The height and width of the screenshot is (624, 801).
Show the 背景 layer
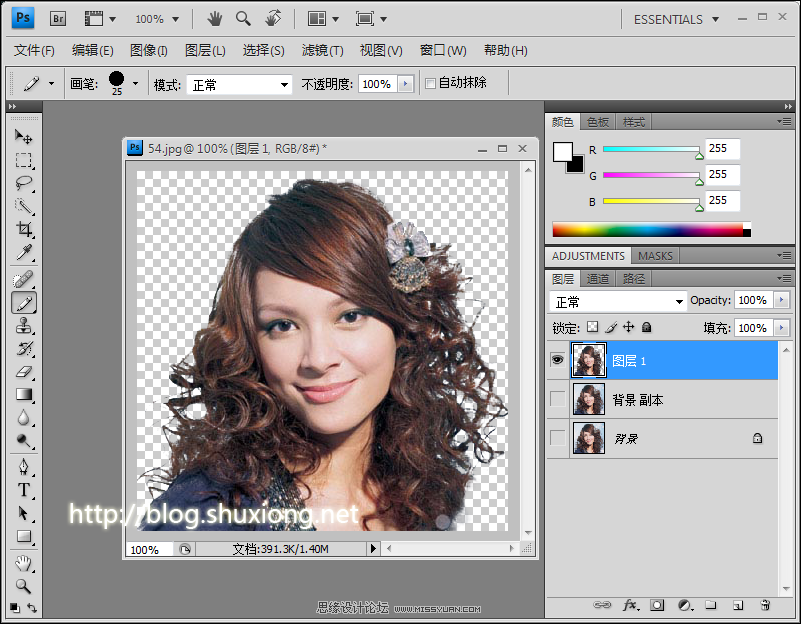pyautogui.click(x=557, y=438)
